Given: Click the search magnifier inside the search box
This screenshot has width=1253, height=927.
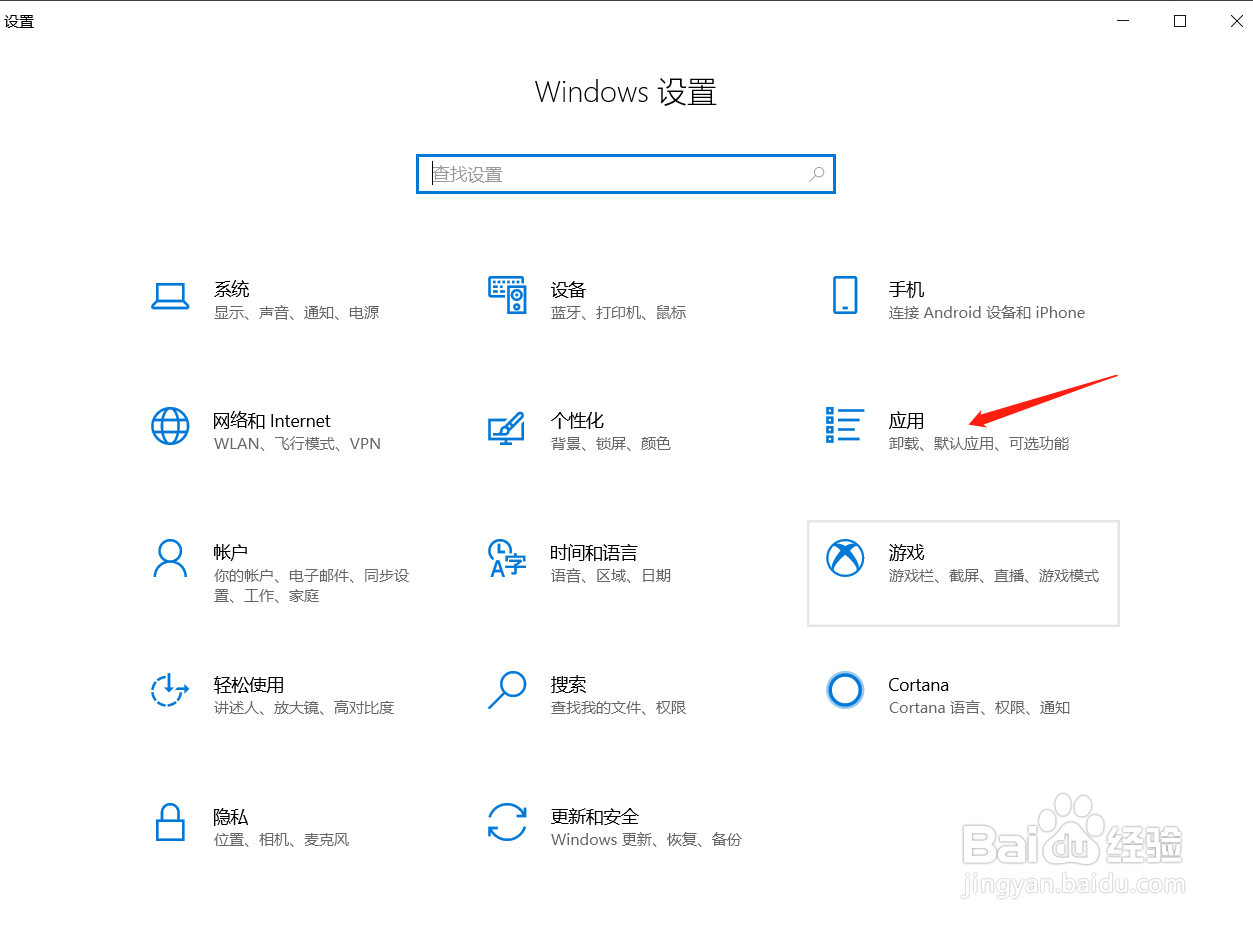Looking at the screenshot, I should (x=817, y=174).
